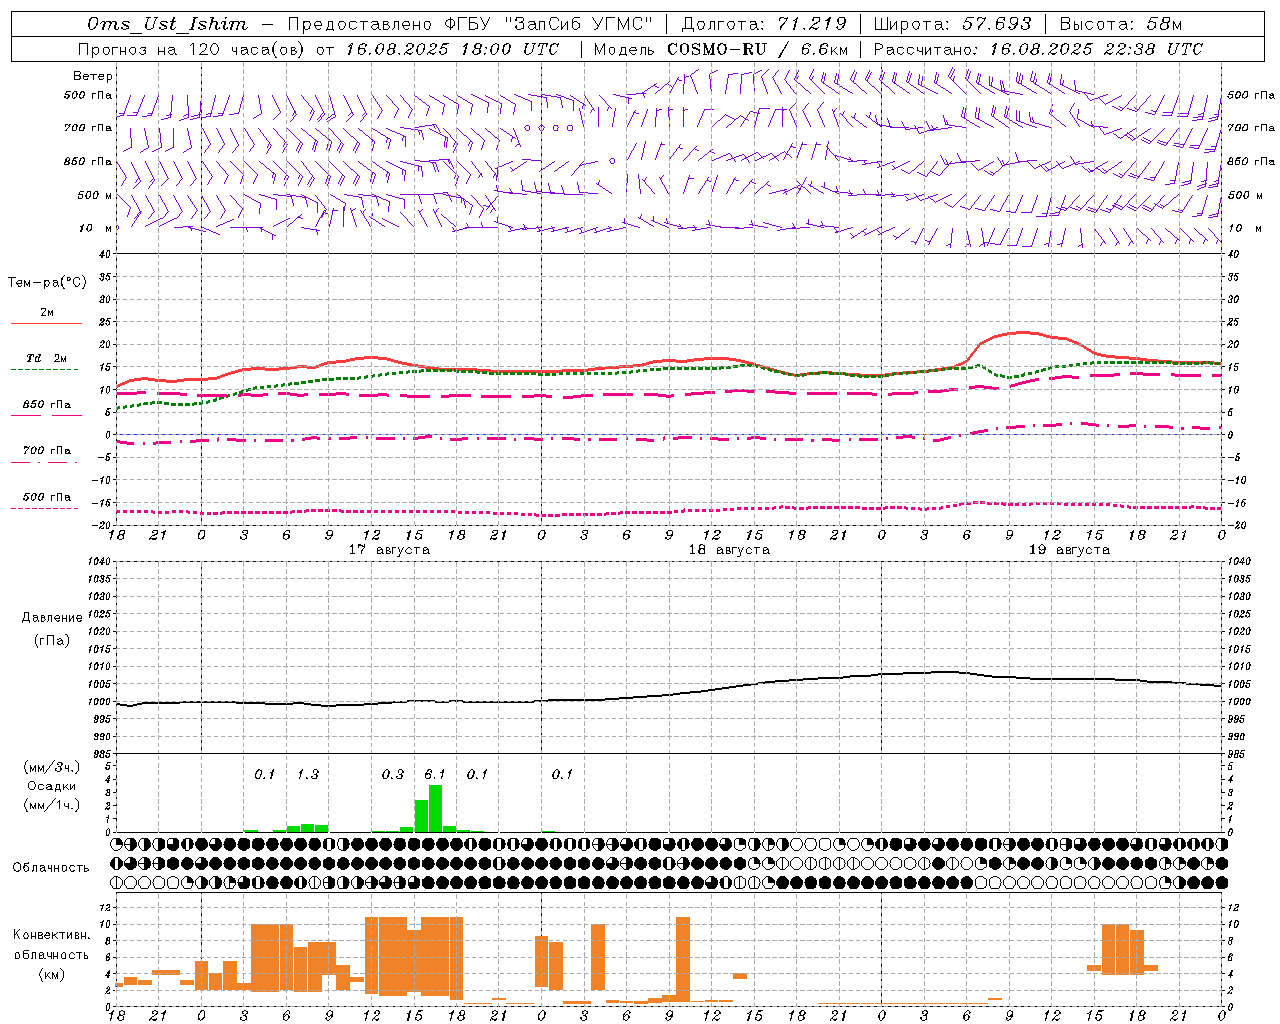Click the Долгота: 71.219 value

764,24
